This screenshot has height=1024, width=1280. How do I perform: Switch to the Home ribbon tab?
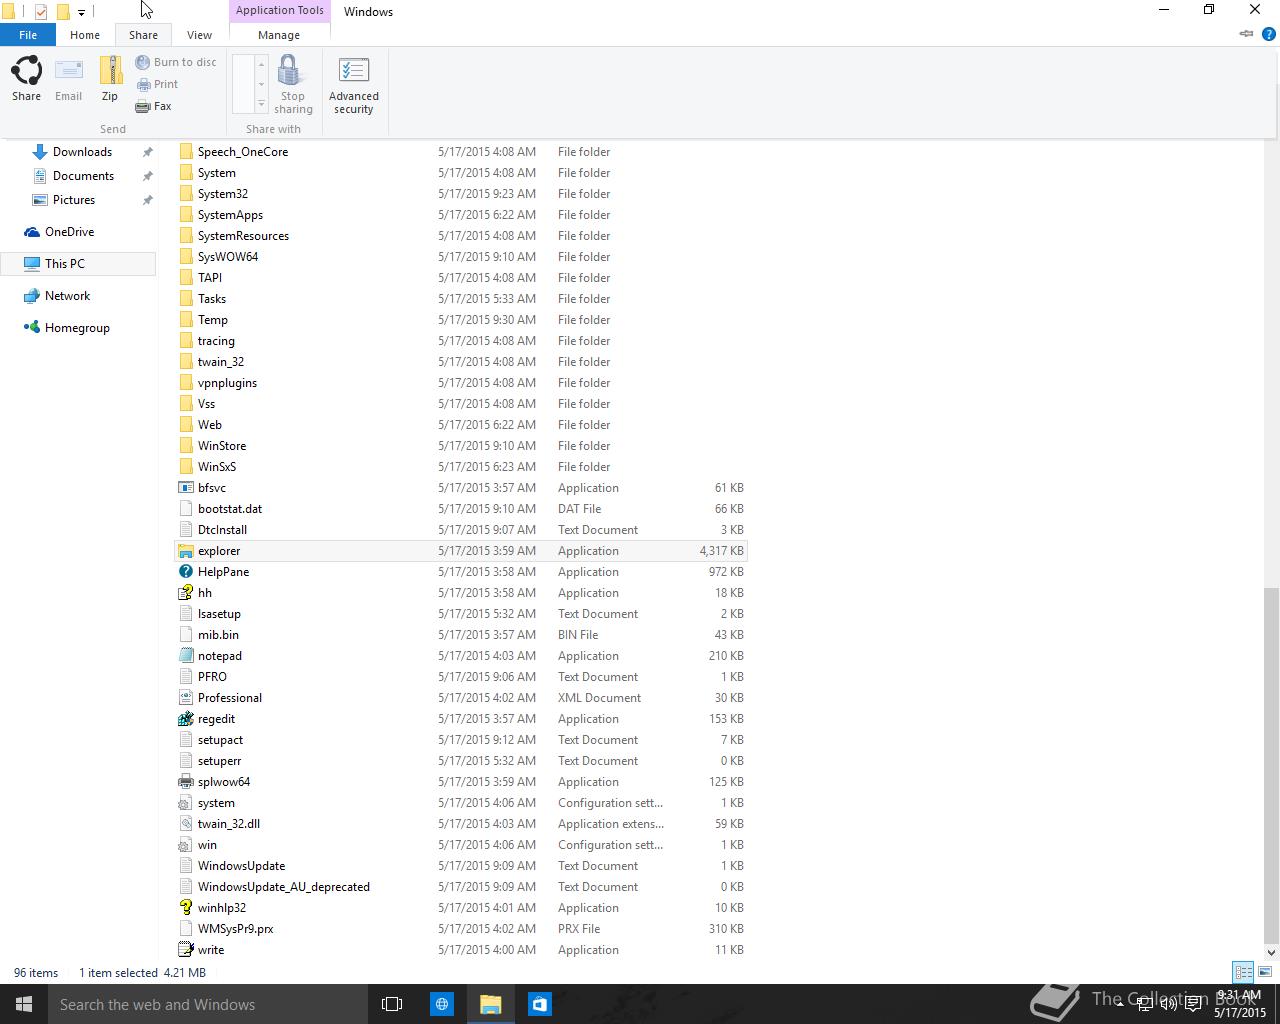click(85, 35)
